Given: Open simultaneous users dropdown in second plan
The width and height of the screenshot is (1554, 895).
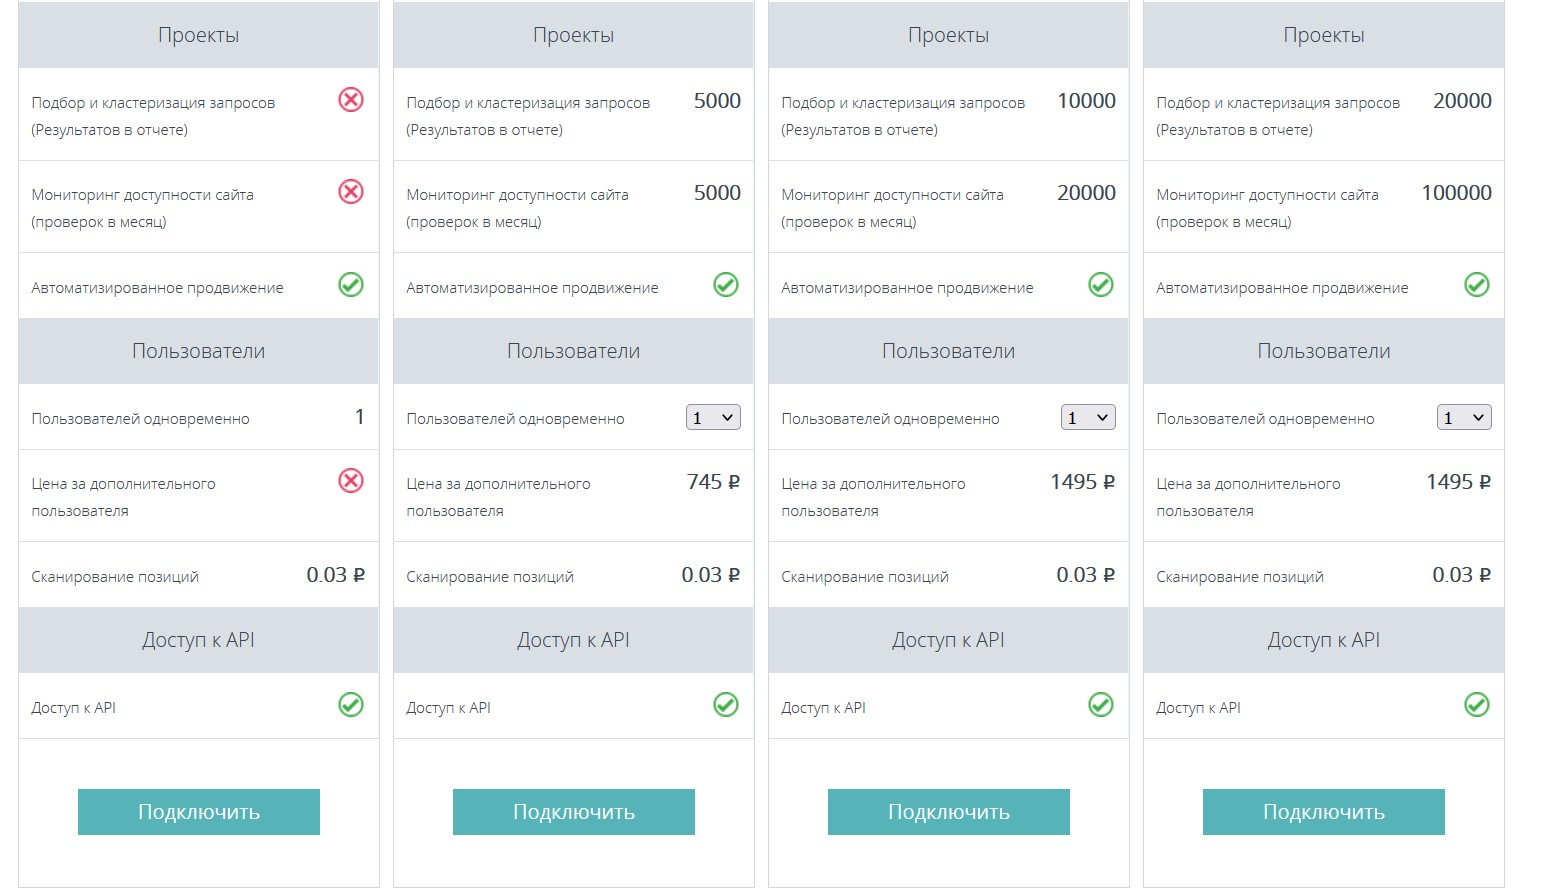Looking at the screenshot, I should (713, 418).
